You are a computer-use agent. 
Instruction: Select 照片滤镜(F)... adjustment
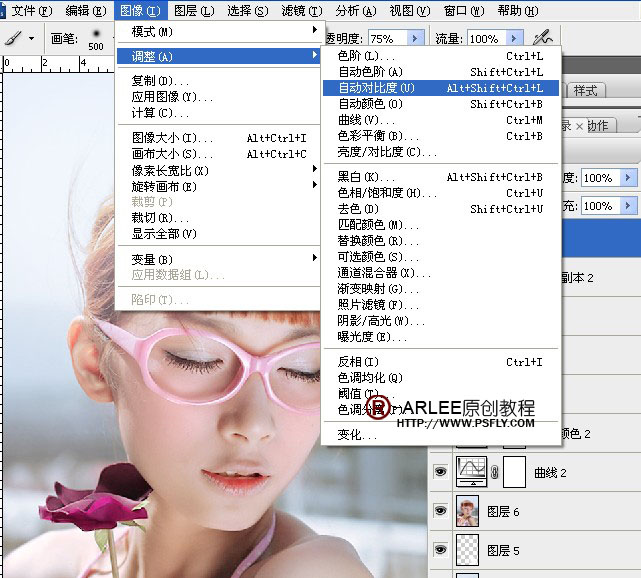point(441,305)
